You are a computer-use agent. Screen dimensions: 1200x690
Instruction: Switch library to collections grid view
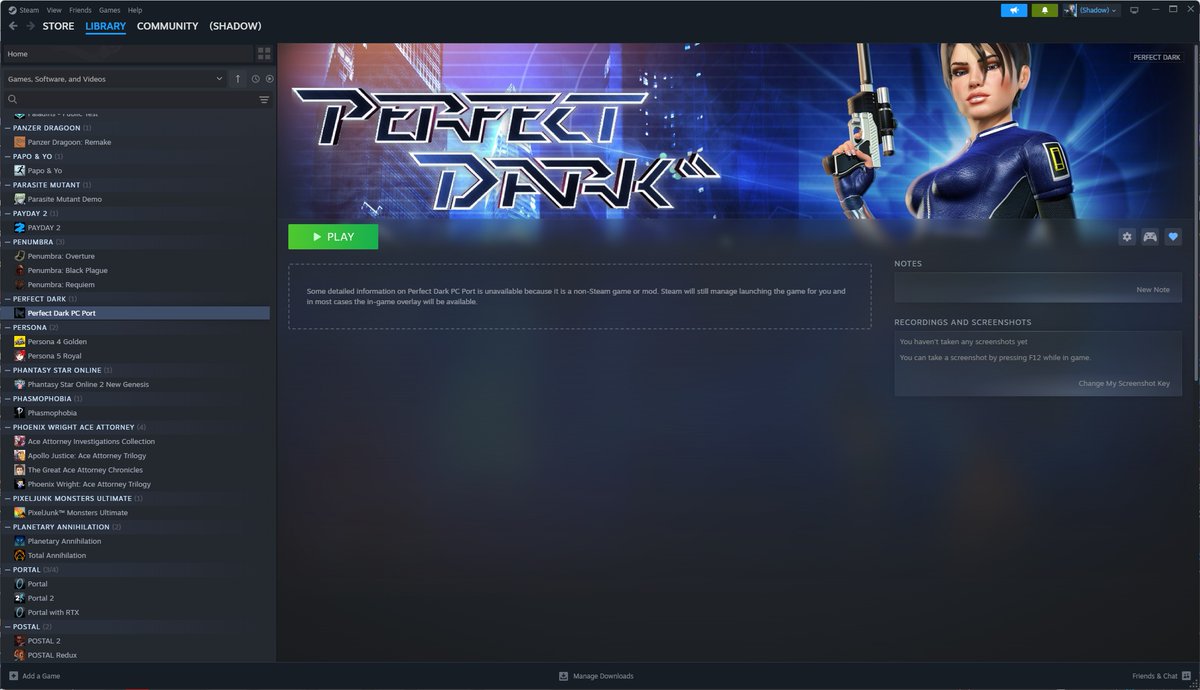click(264, 54)
